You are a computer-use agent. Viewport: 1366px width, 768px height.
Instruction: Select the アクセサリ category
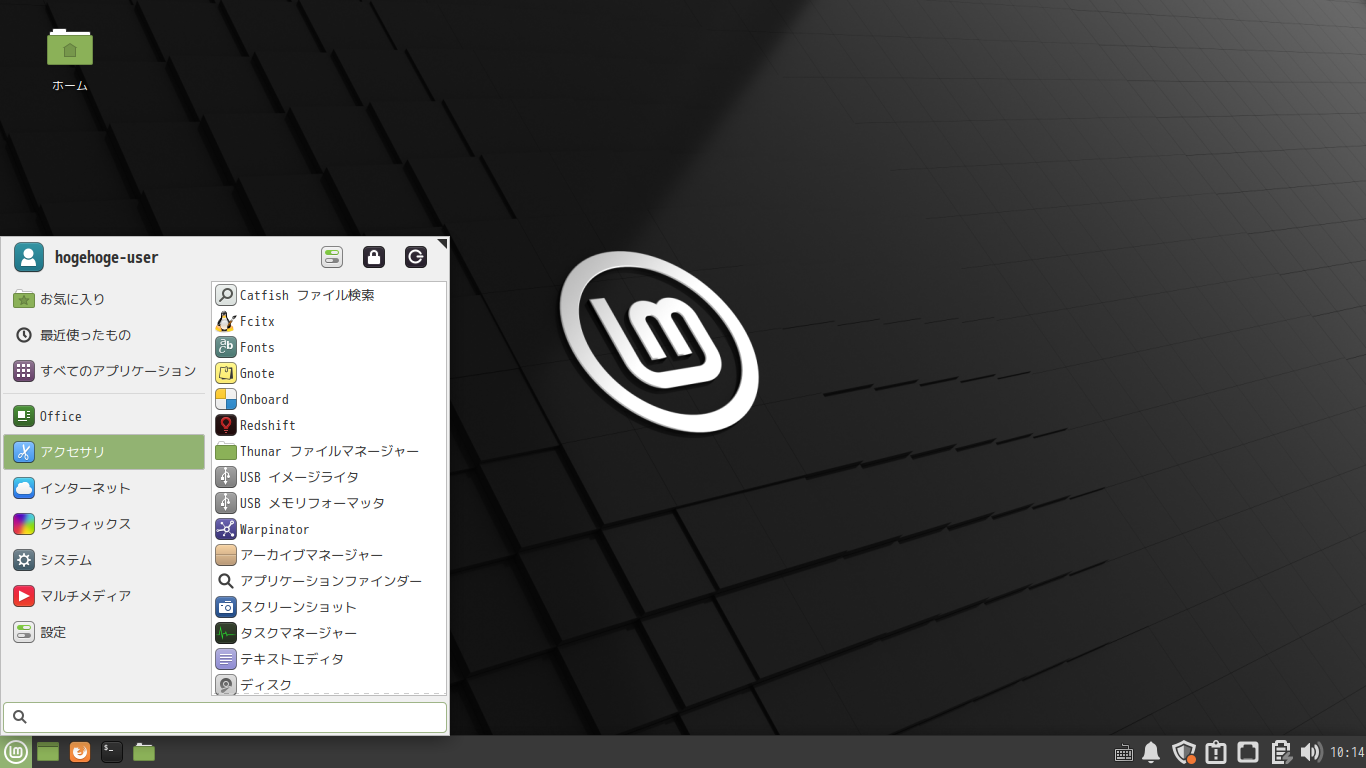coord(104,452)
